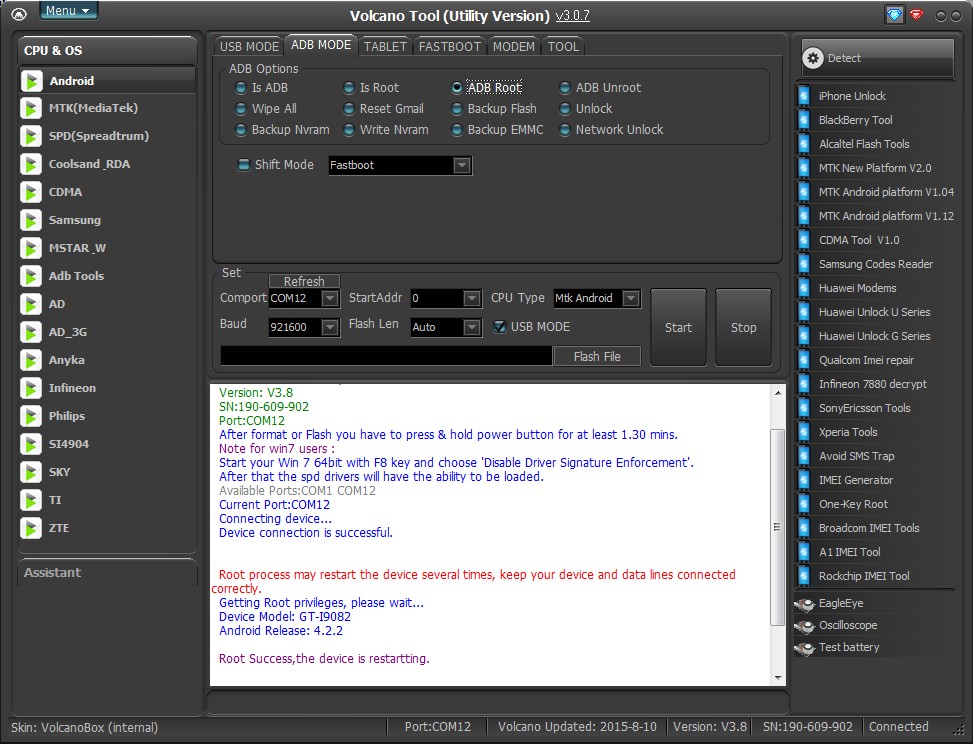Click the log scrollbar down arrow

778,678
